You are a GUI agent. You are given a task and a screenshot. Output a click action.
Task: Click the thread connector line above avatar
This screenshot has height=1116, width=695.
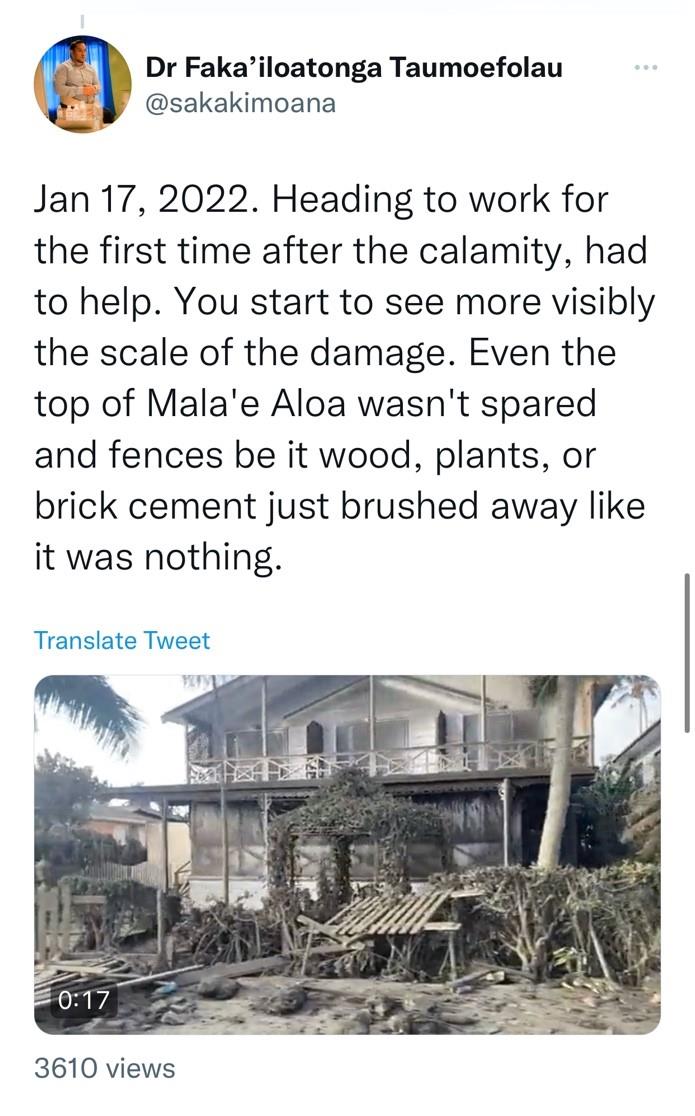pos(82,20)
